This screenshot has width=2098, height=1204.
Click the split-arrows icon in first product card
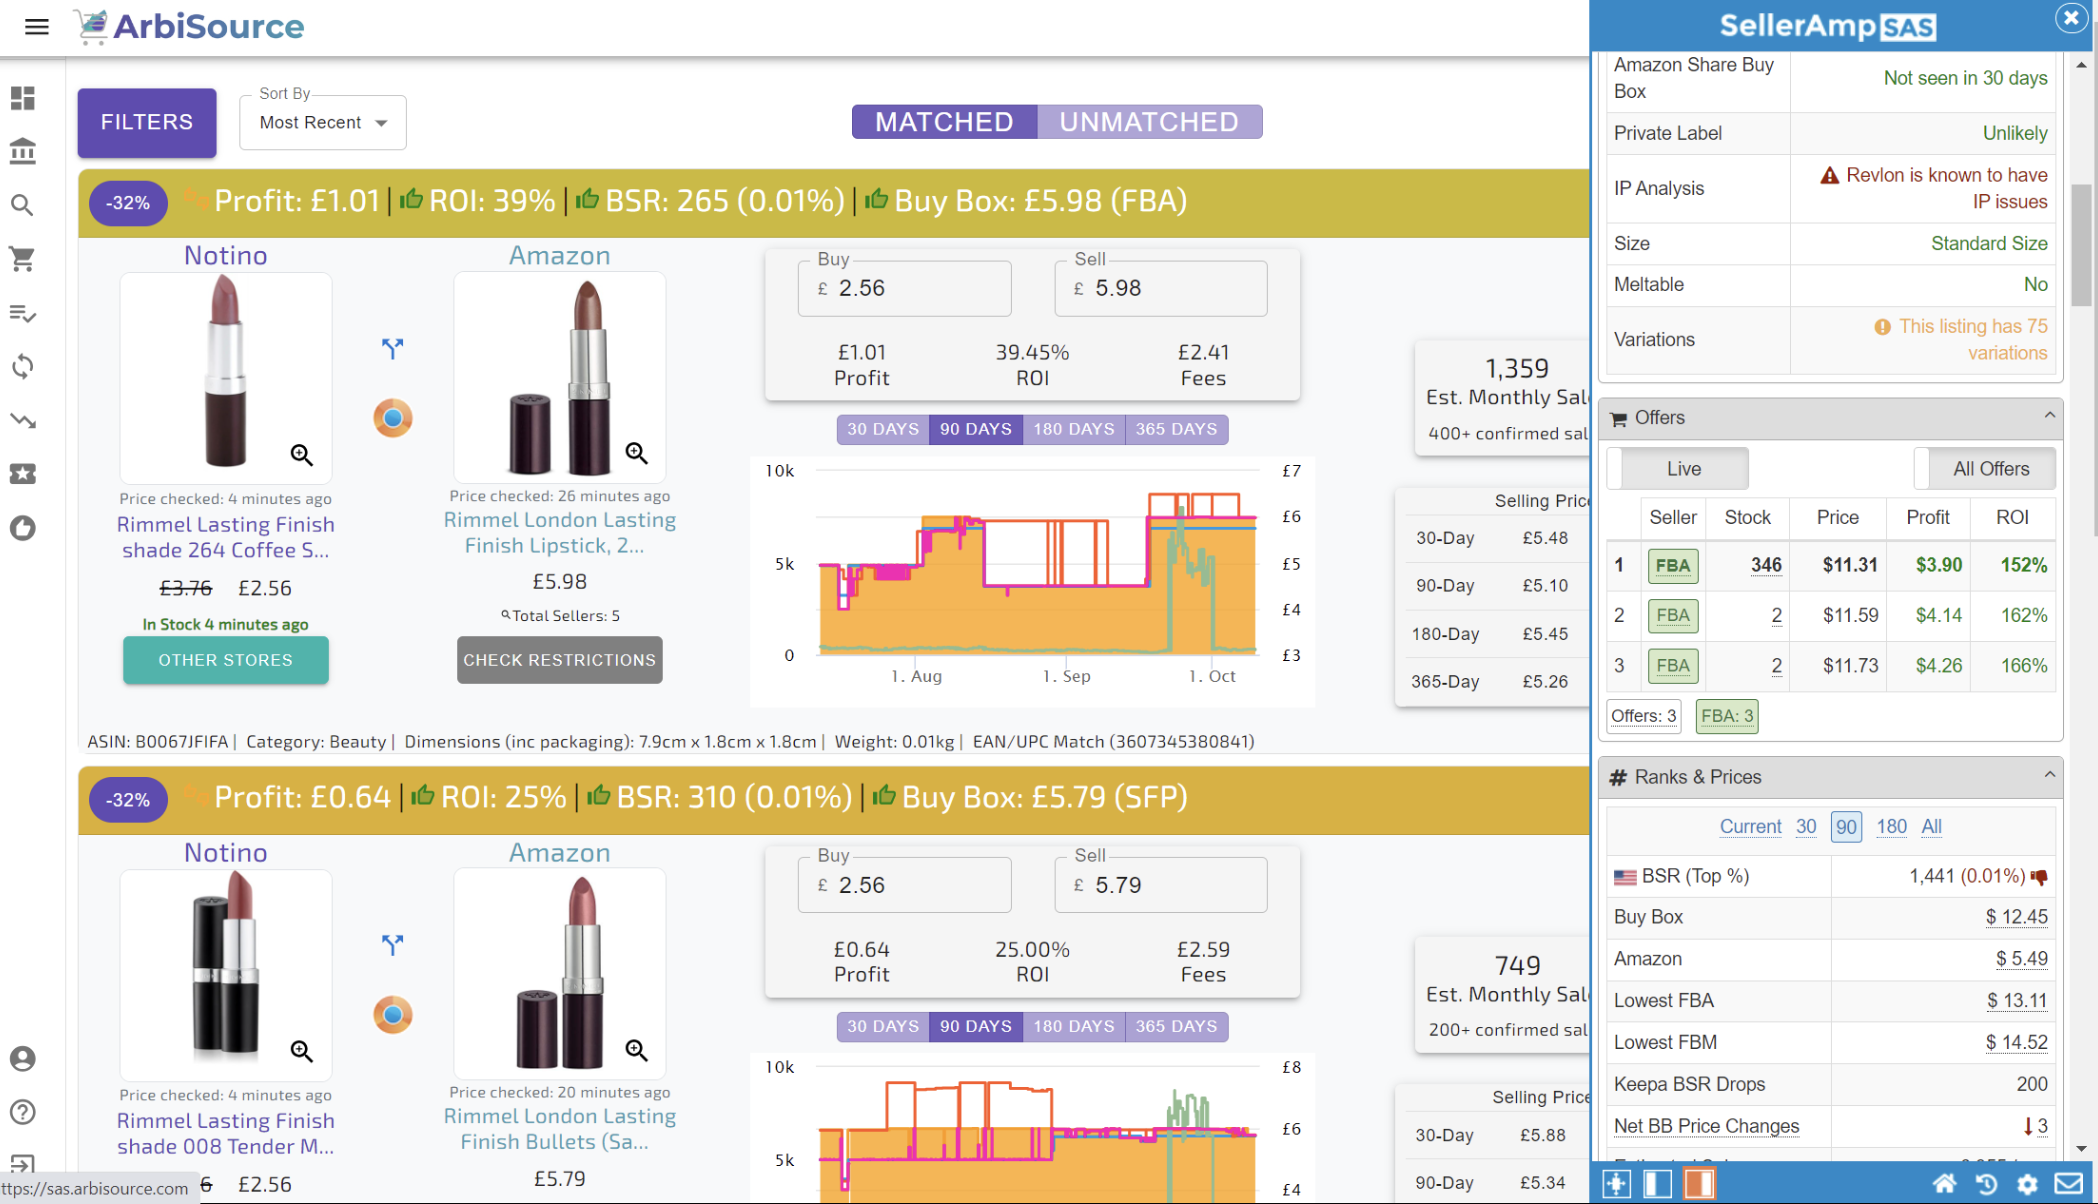[393, 348]
